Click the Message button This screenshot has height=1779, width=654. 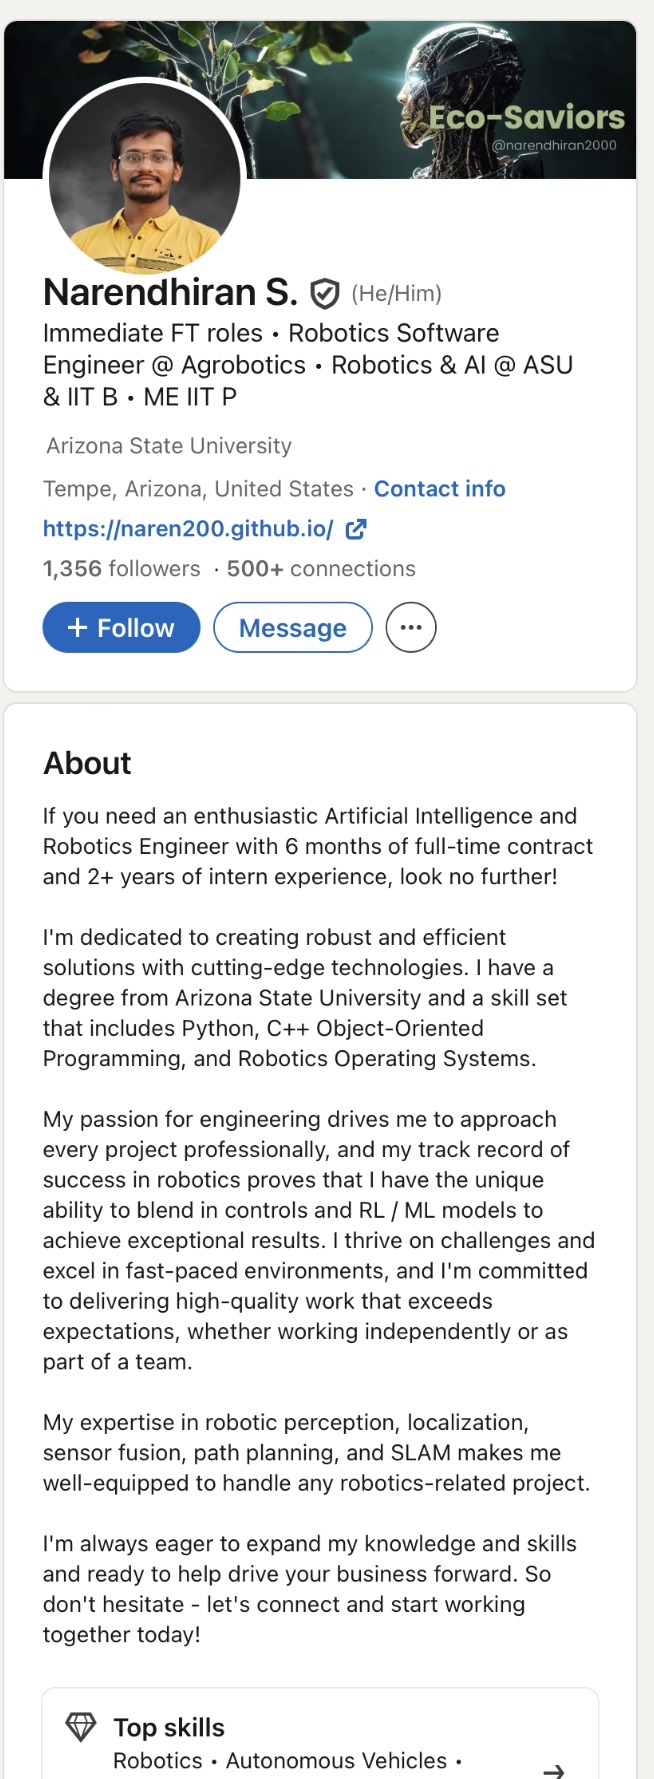click(293, 628)
